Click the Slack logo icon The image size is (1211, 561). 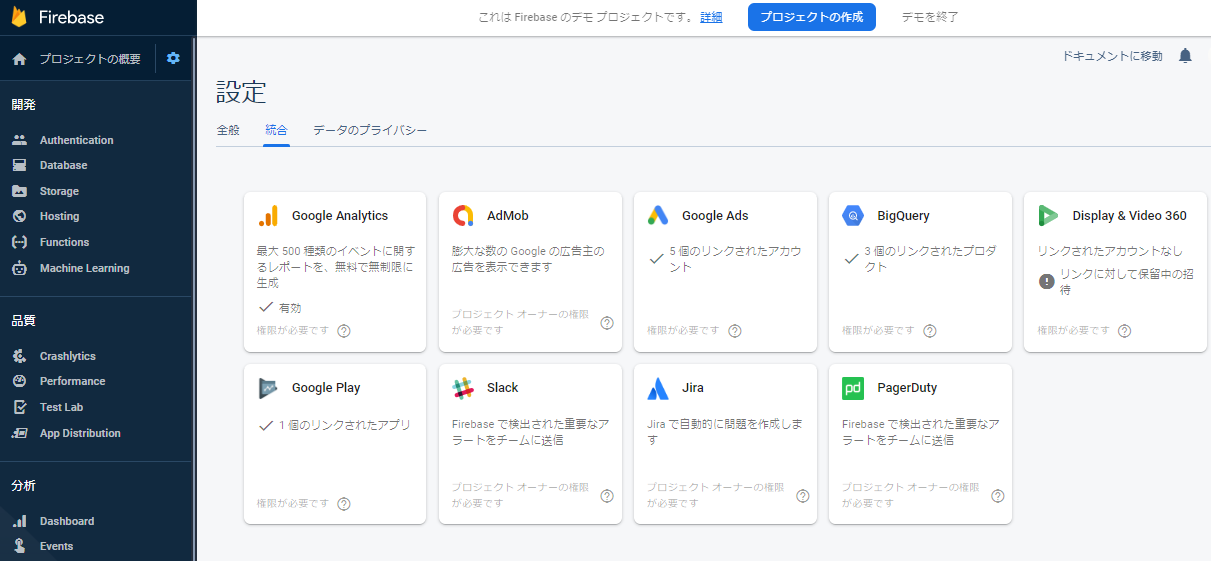pyautogui.click(x=463, y=388)
